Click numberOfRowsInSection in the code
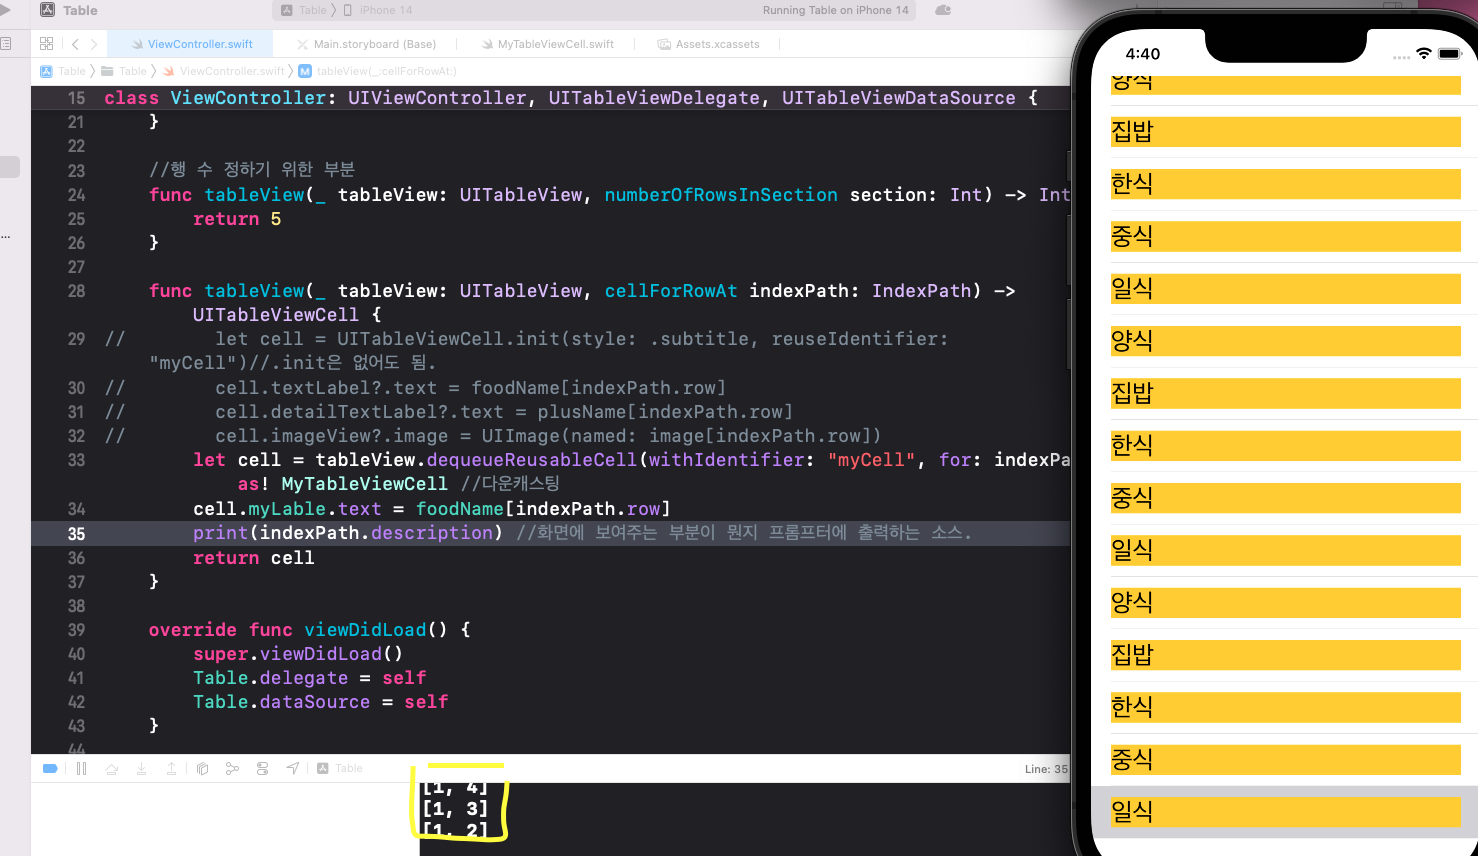The width and height of the screenshot is (1478, 856). (x=721, y=195)
